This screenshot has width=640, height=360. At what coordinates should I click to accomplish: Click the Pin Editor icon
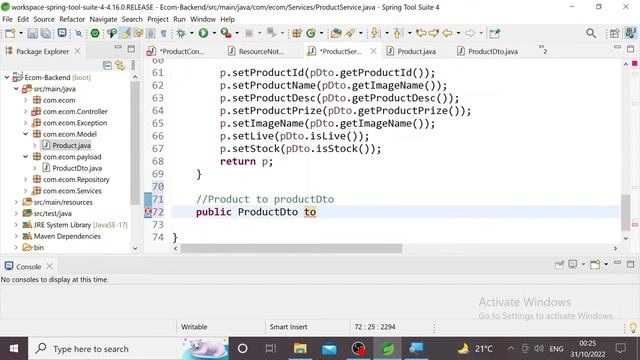(494, 33)
